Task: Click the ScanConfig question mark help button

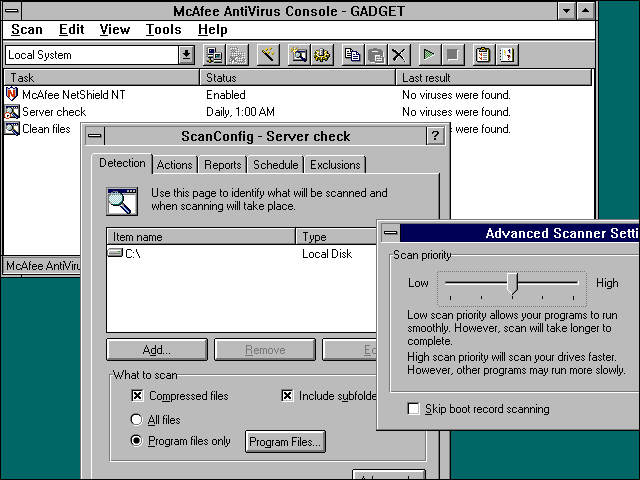Action: (x=435, y=136)
